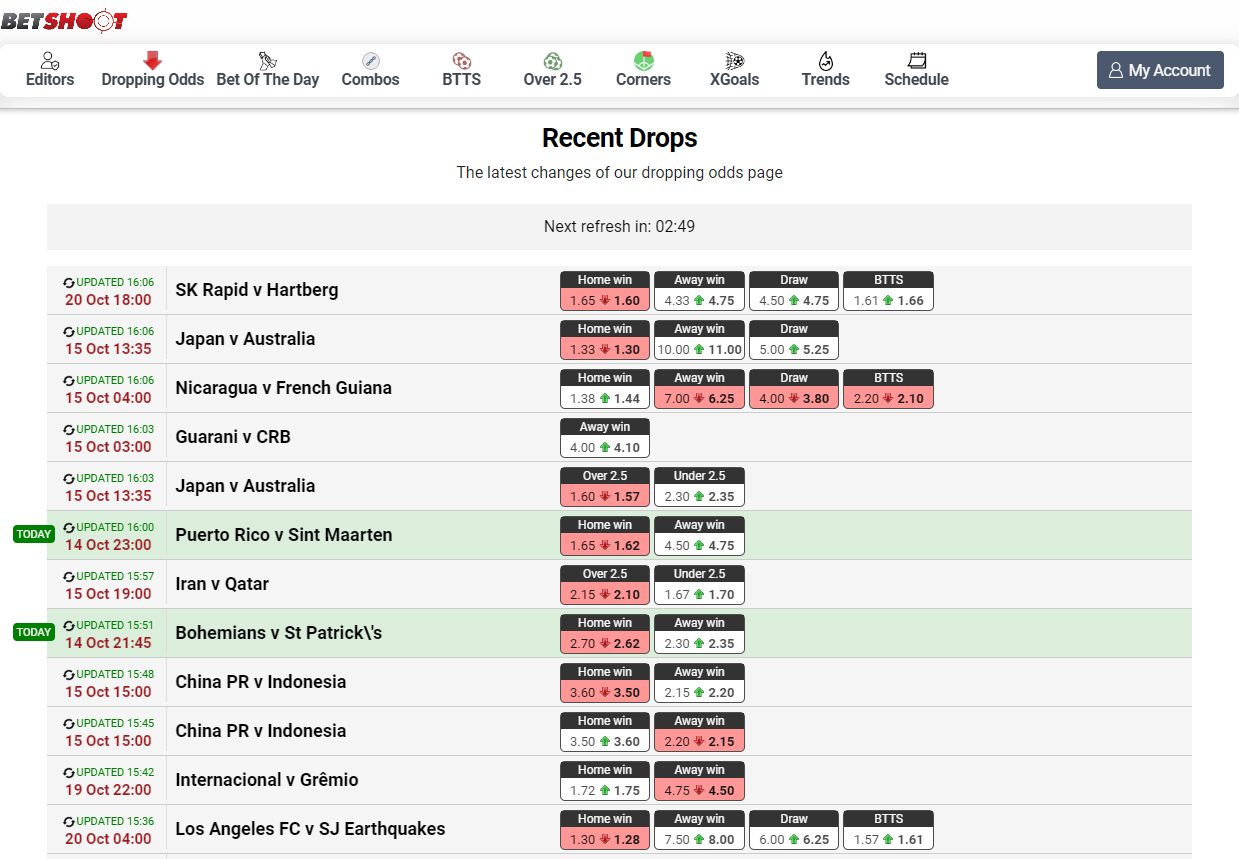Open the Editors section icon
The image size is (1239, 859).
pos(50,61)
